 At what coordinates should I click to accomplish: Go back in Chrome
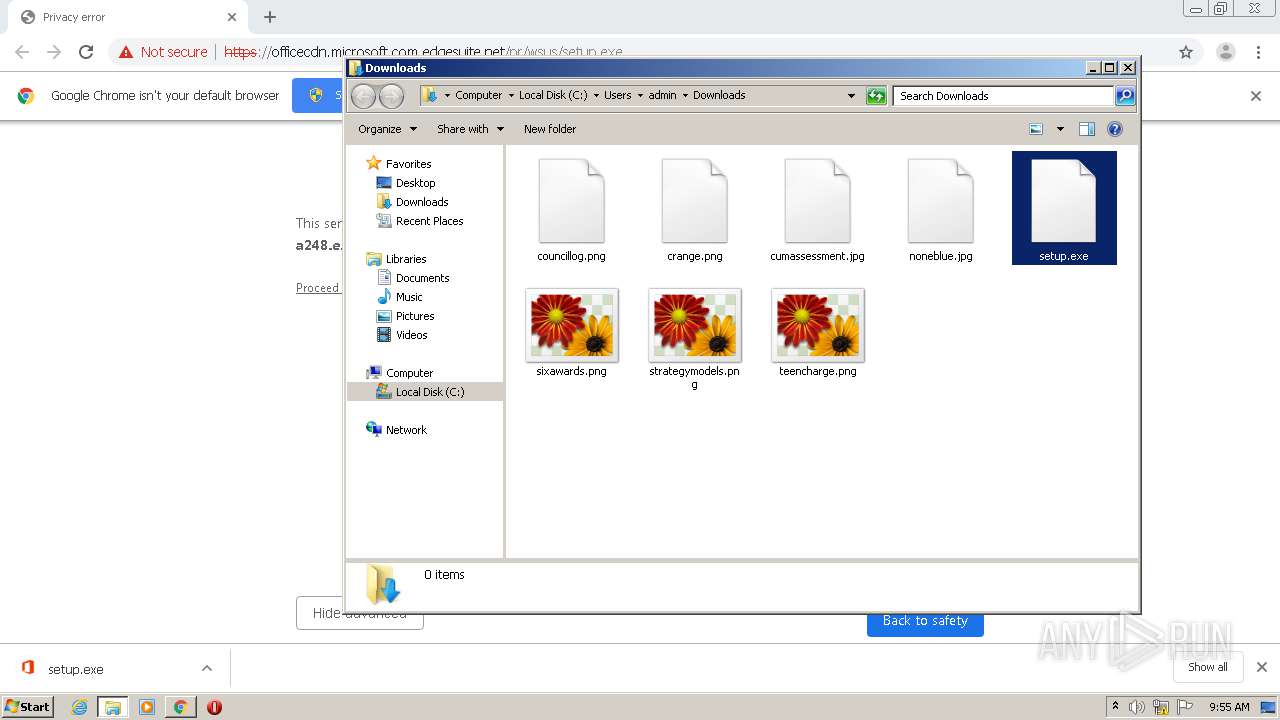coord(22,52)
